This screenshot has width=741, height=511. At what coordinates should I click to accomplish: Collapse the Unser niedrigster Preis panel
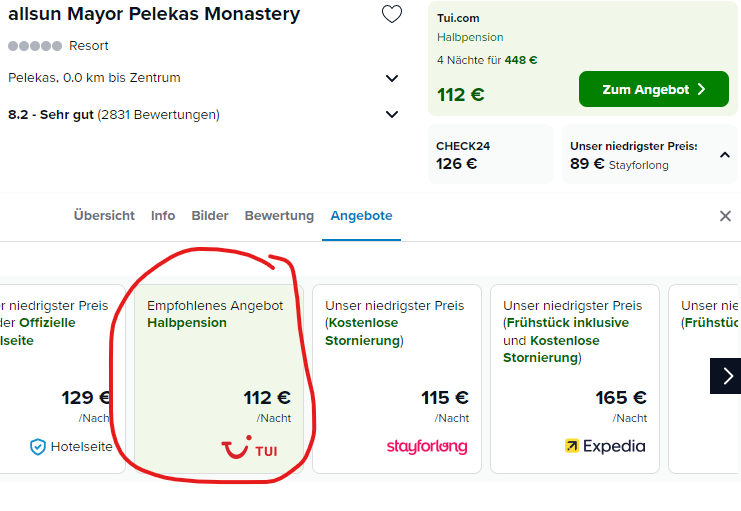tap(724, 155)
